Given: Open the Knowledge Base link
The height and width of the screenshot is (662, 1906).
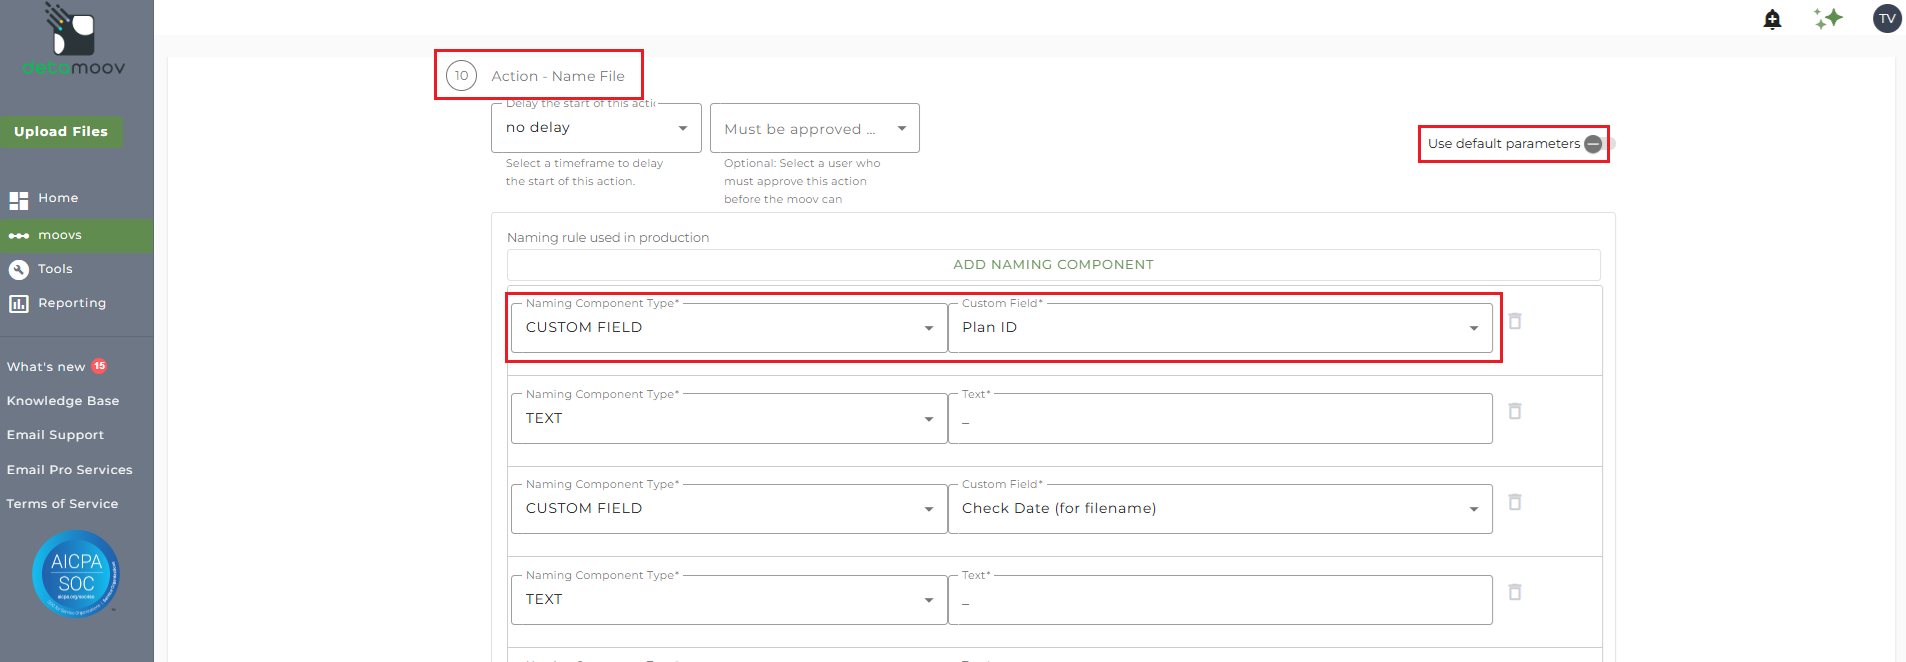Looking at the screenshot, I should pyautogui.click(x=63, y=401).
